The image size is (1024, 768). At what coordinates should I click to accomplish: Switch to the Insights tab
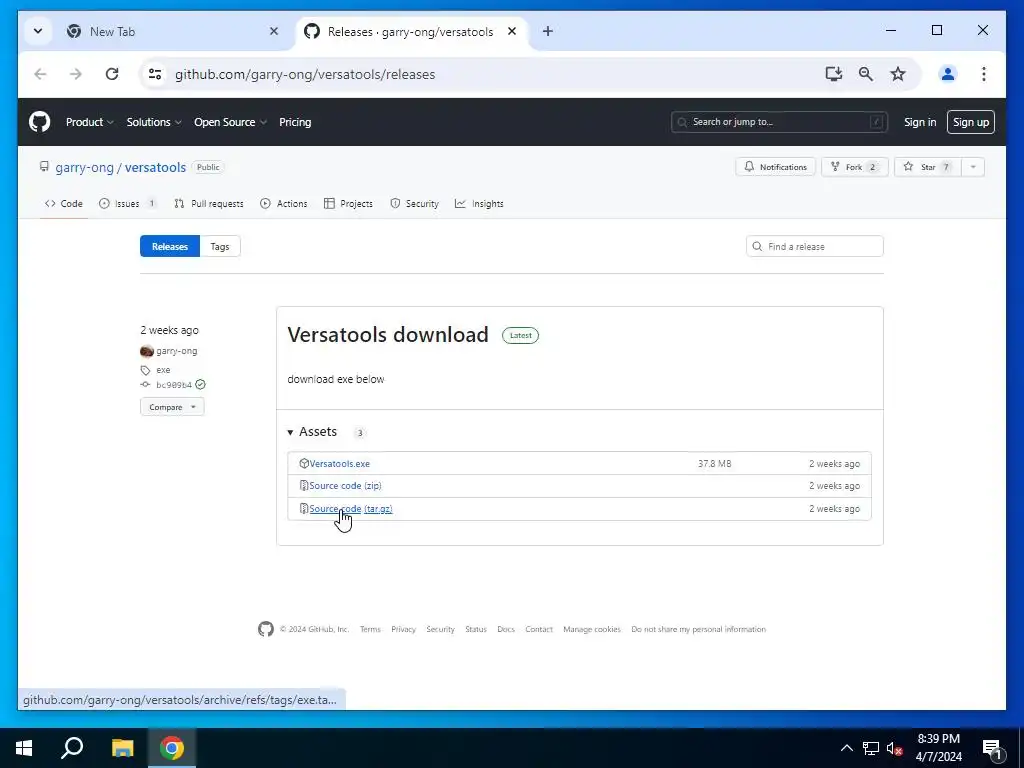(x=479, y=204)
